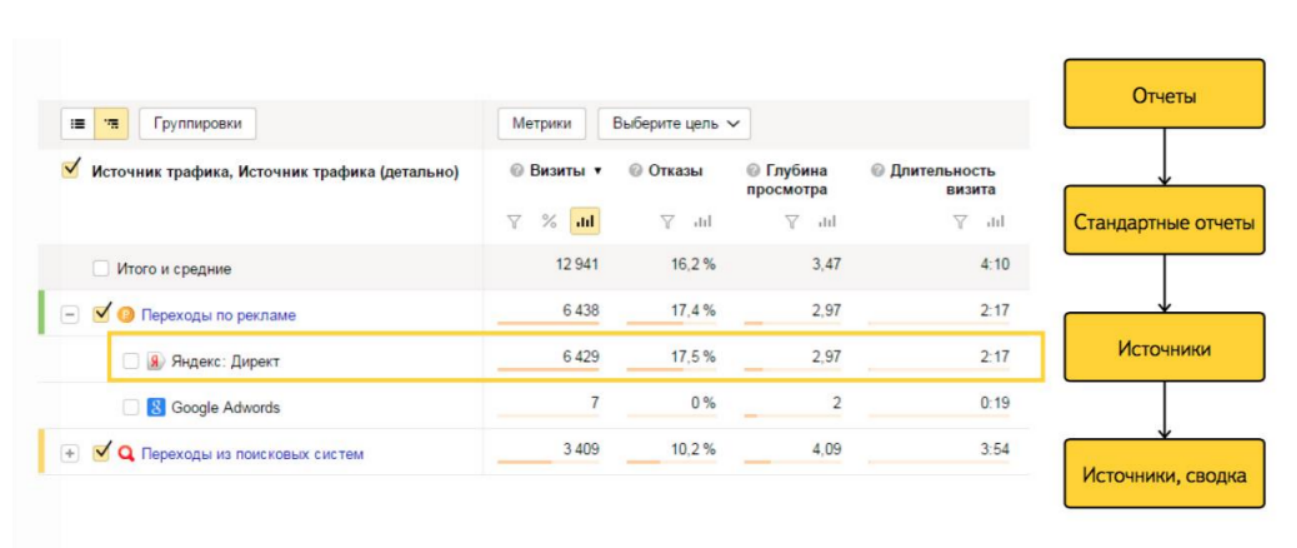Tick the Google Adwords checkbox
The image size is (1297, 548).
click(x=130, y=408)
